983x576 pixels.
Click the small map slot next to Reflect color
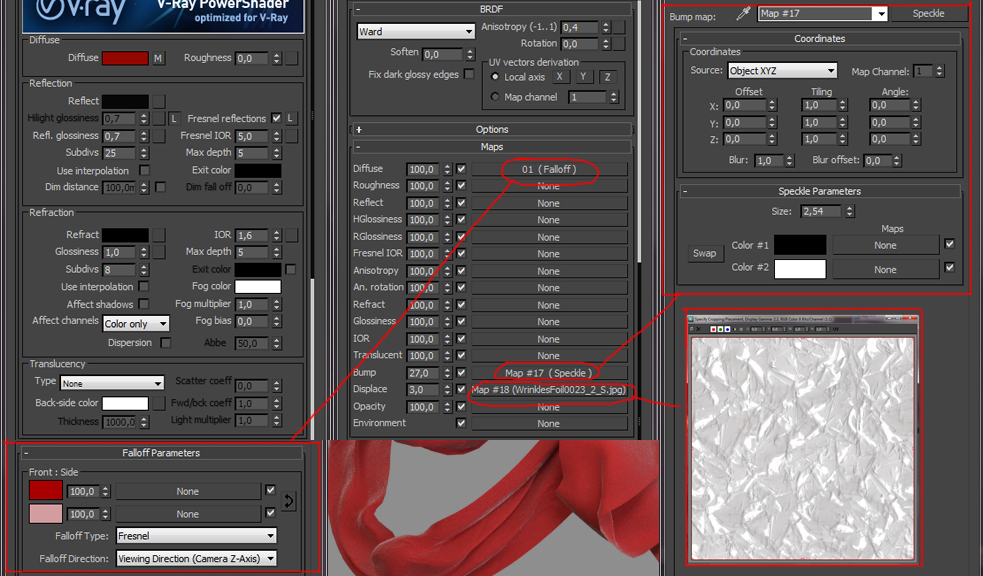click(x=158, y=102)
